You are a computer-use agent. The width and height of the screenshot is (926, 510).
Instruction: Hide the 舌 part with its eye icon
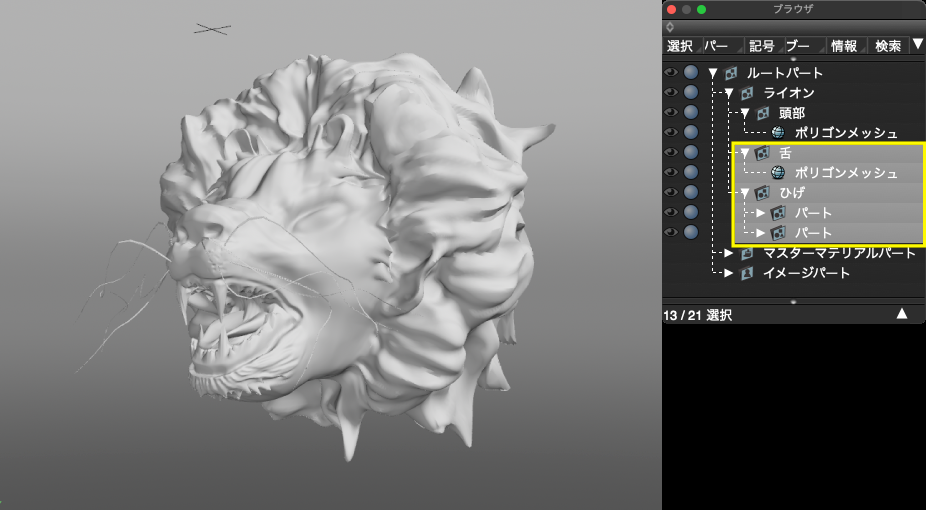point(670,153)
